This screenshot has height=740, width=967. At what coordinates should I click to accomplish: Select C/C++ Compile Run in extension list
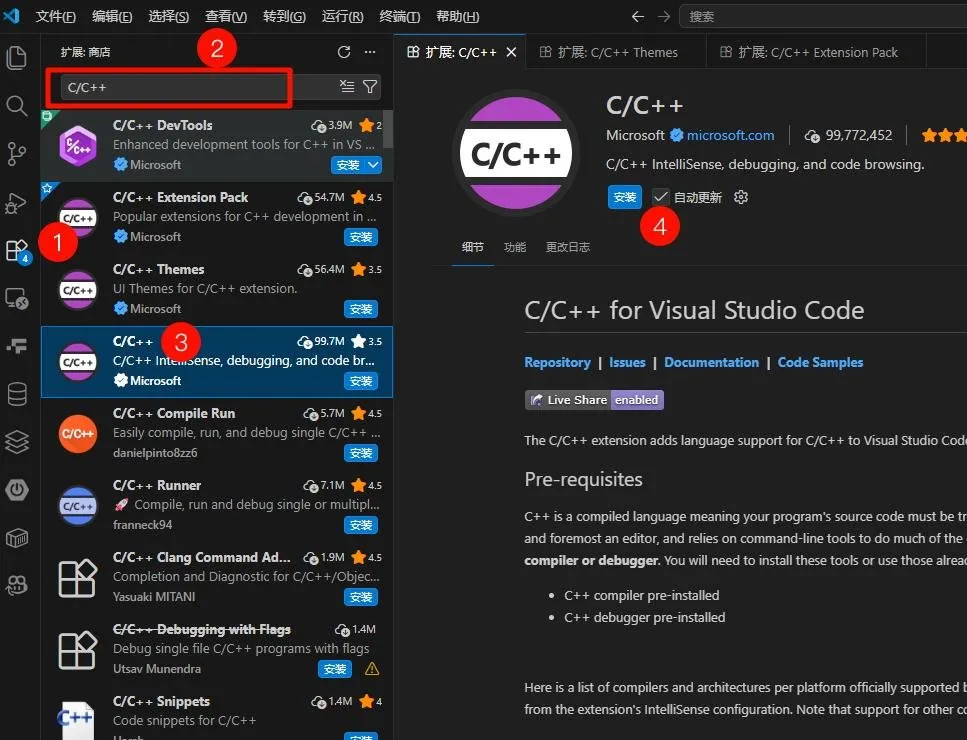217,433
